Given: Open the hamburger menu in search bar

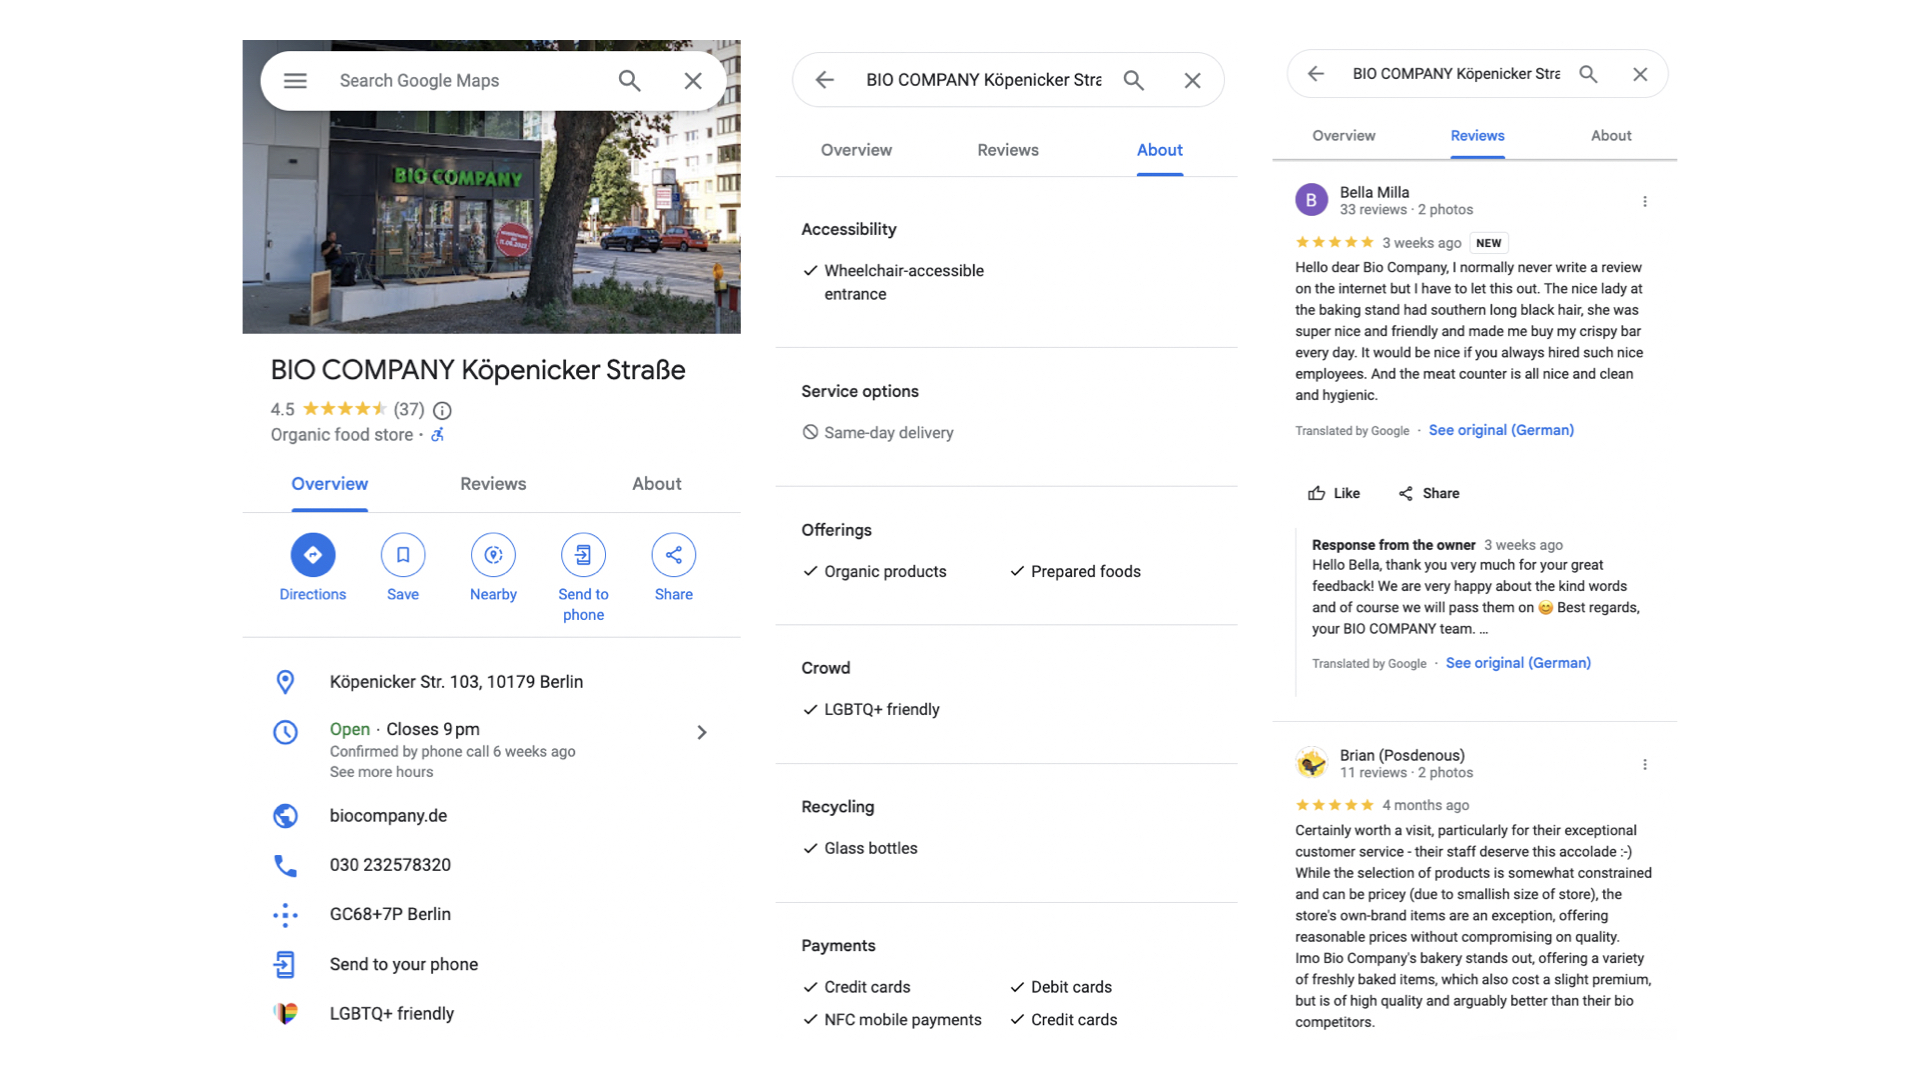Looking at the screenshot, I should pyautogui.click(x=295, y=80).
